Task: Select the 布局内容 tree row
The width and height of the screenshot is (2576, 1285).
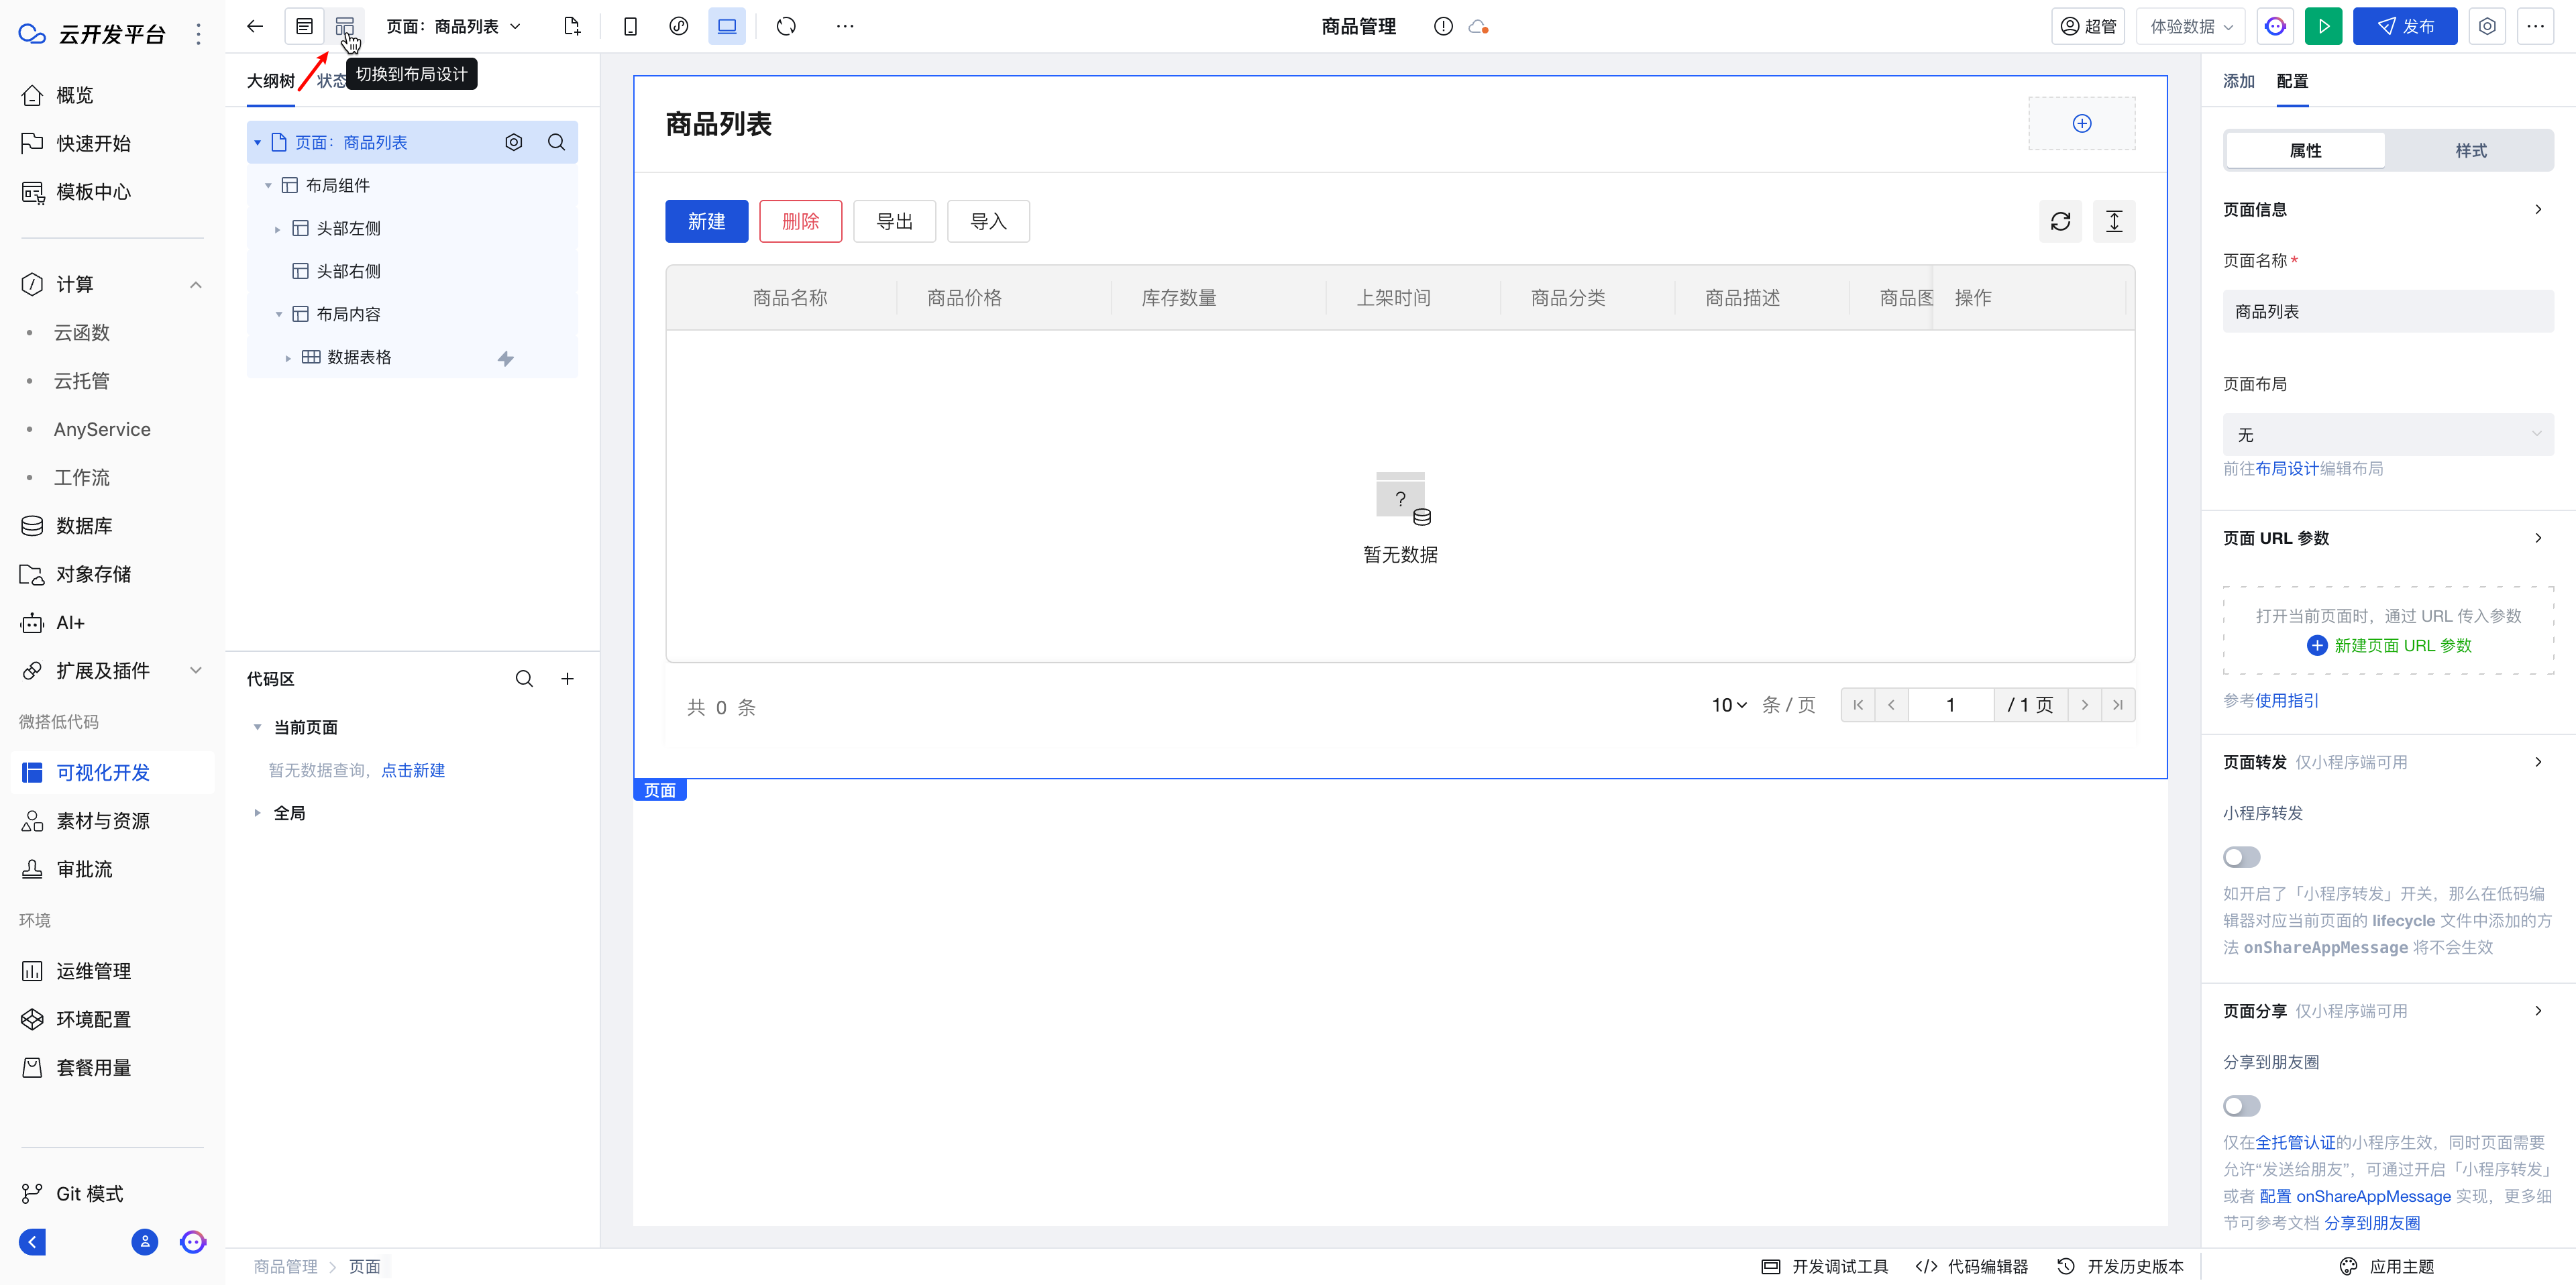Action: [412, 314]
